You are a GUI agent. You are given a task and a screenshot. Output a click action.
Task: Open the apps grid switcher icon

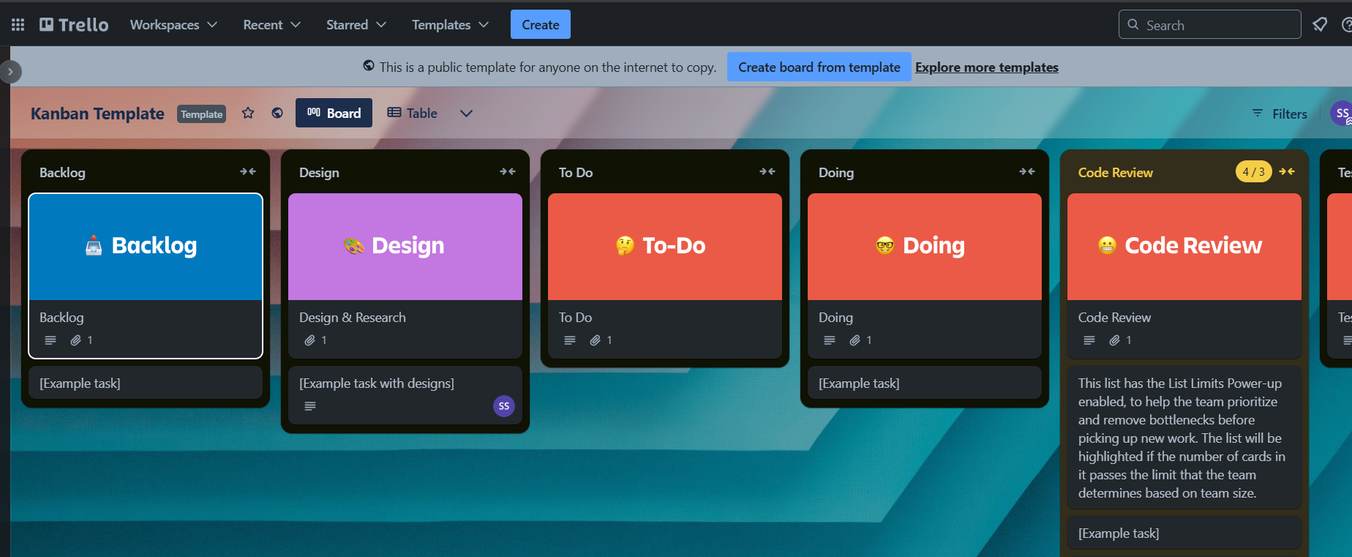(x=18, y=25)
